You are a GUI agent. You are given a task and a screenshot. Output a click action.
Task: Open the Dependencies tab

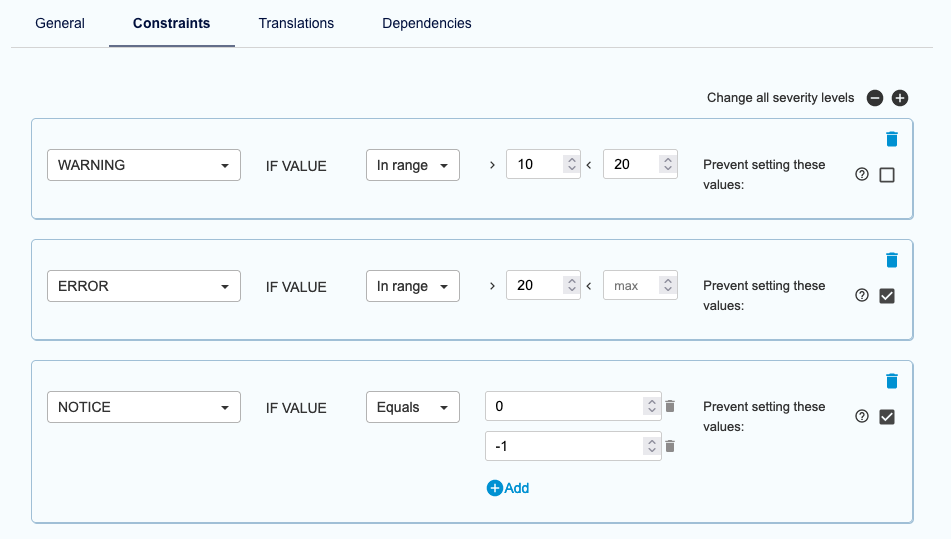[x=427, y=23]
